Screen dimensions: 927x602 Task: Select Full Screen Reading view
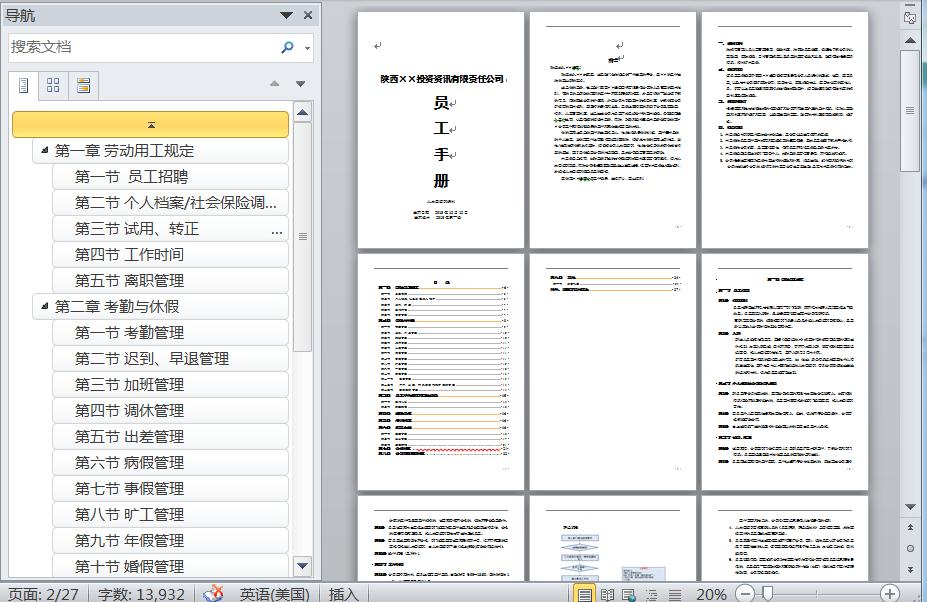[x=608, y=593]
